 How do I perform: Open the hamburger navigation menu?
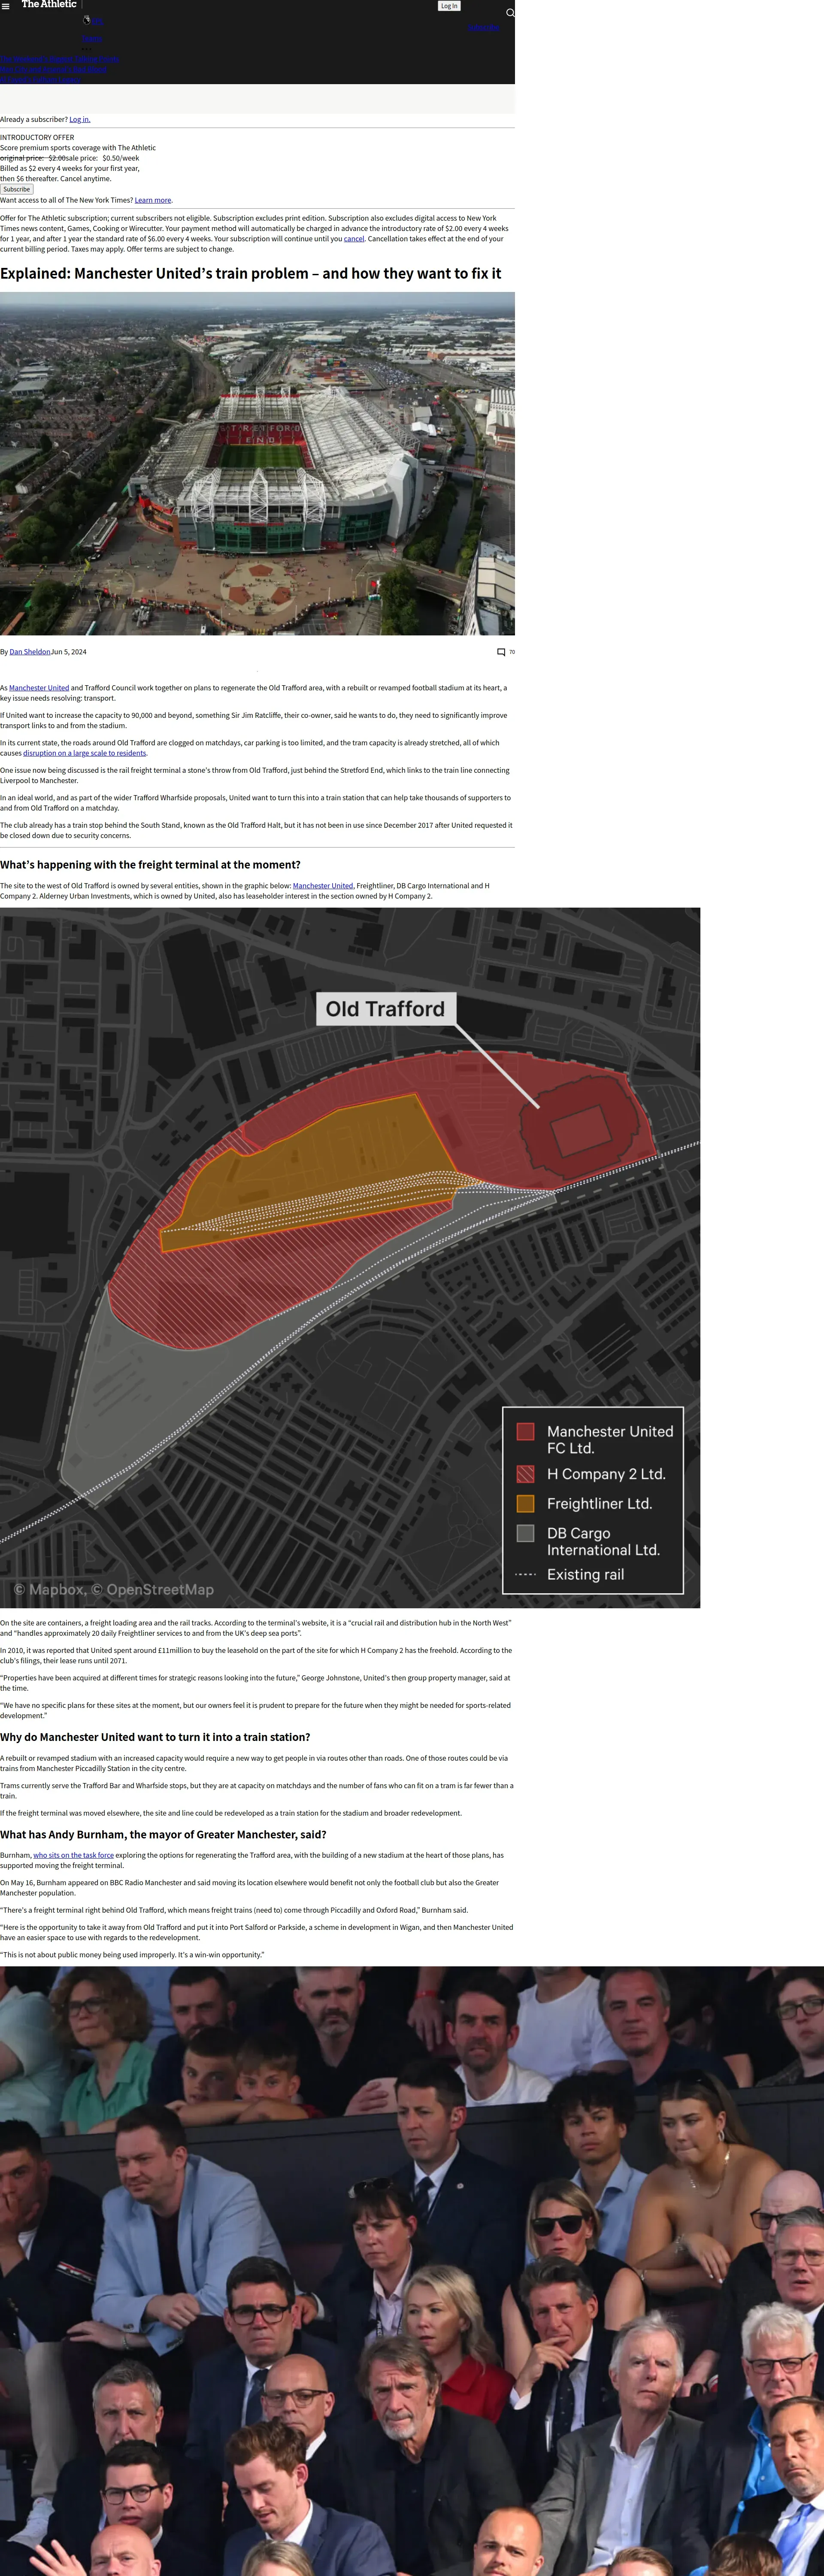pyautogui.click(x=6, y=6)
